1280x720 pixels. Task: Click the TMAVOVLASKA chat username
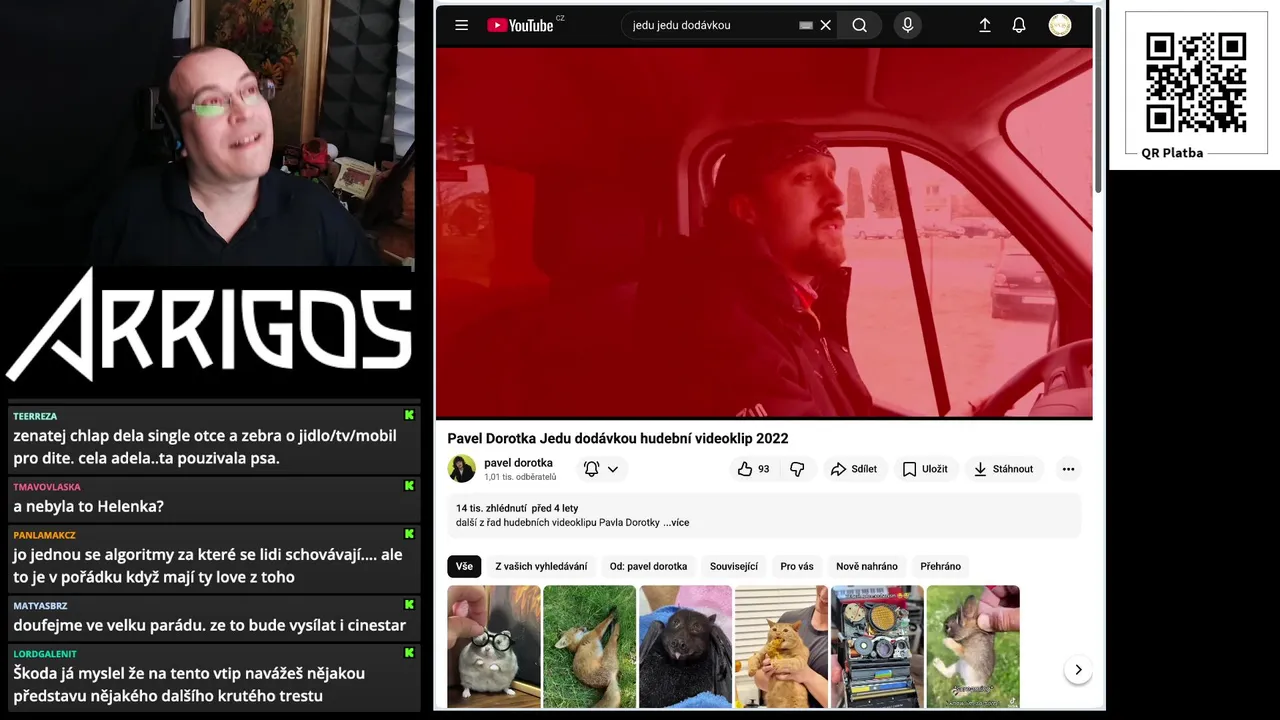coord(47,487)
